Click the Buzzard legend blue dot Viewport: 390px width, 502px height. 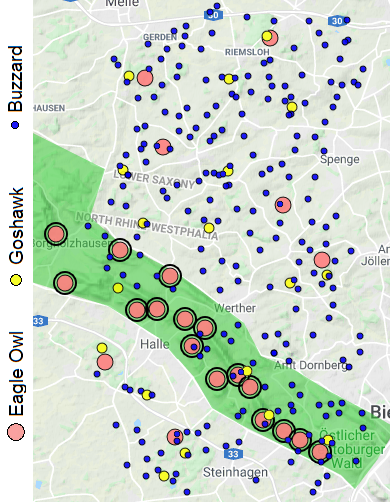(x=15, y=125)
